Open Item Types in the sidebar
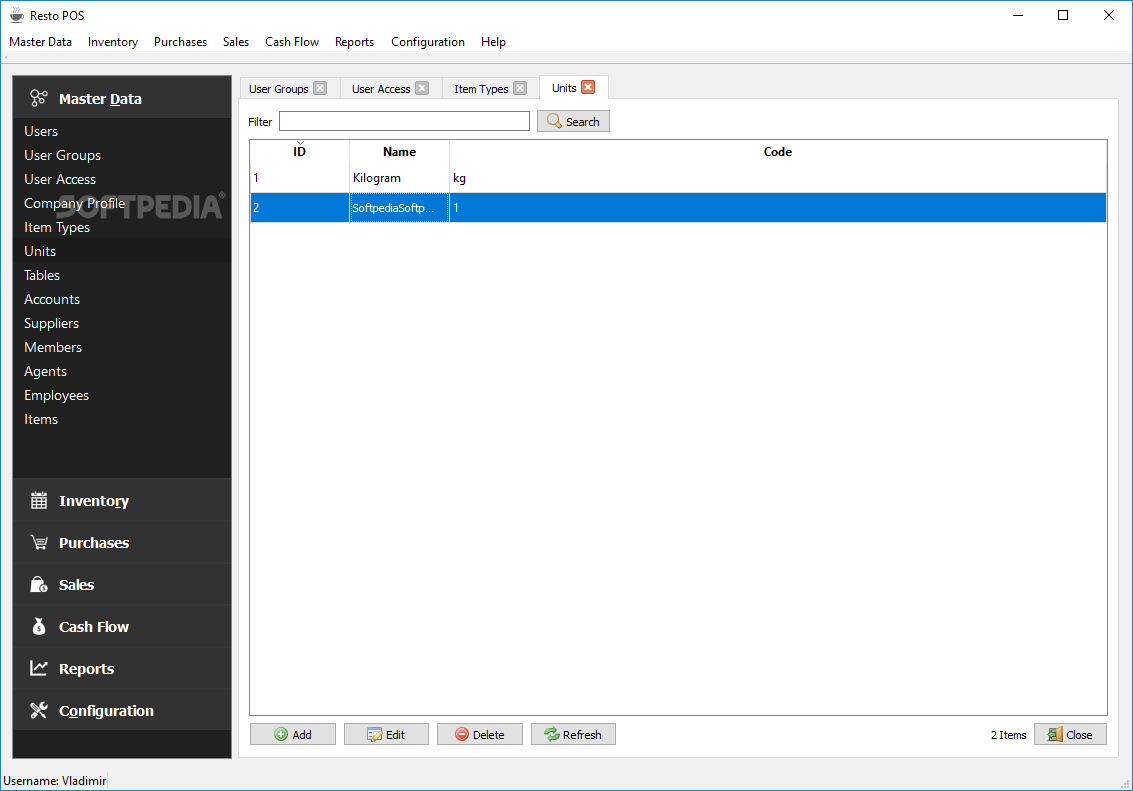This screenshot has height=791, width=1133. (57, 227)
